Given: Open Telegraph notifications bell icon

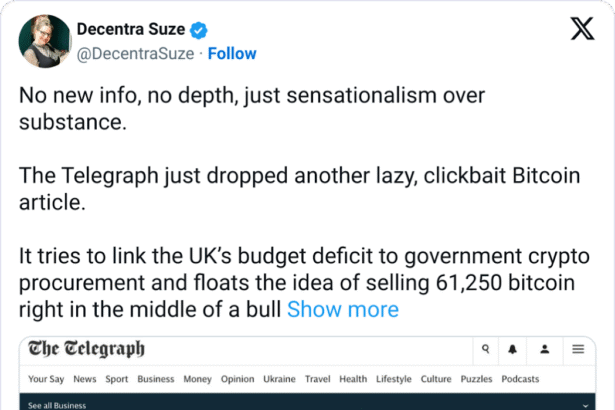Looking at the screenshot, I should click(x=515, y=350).
